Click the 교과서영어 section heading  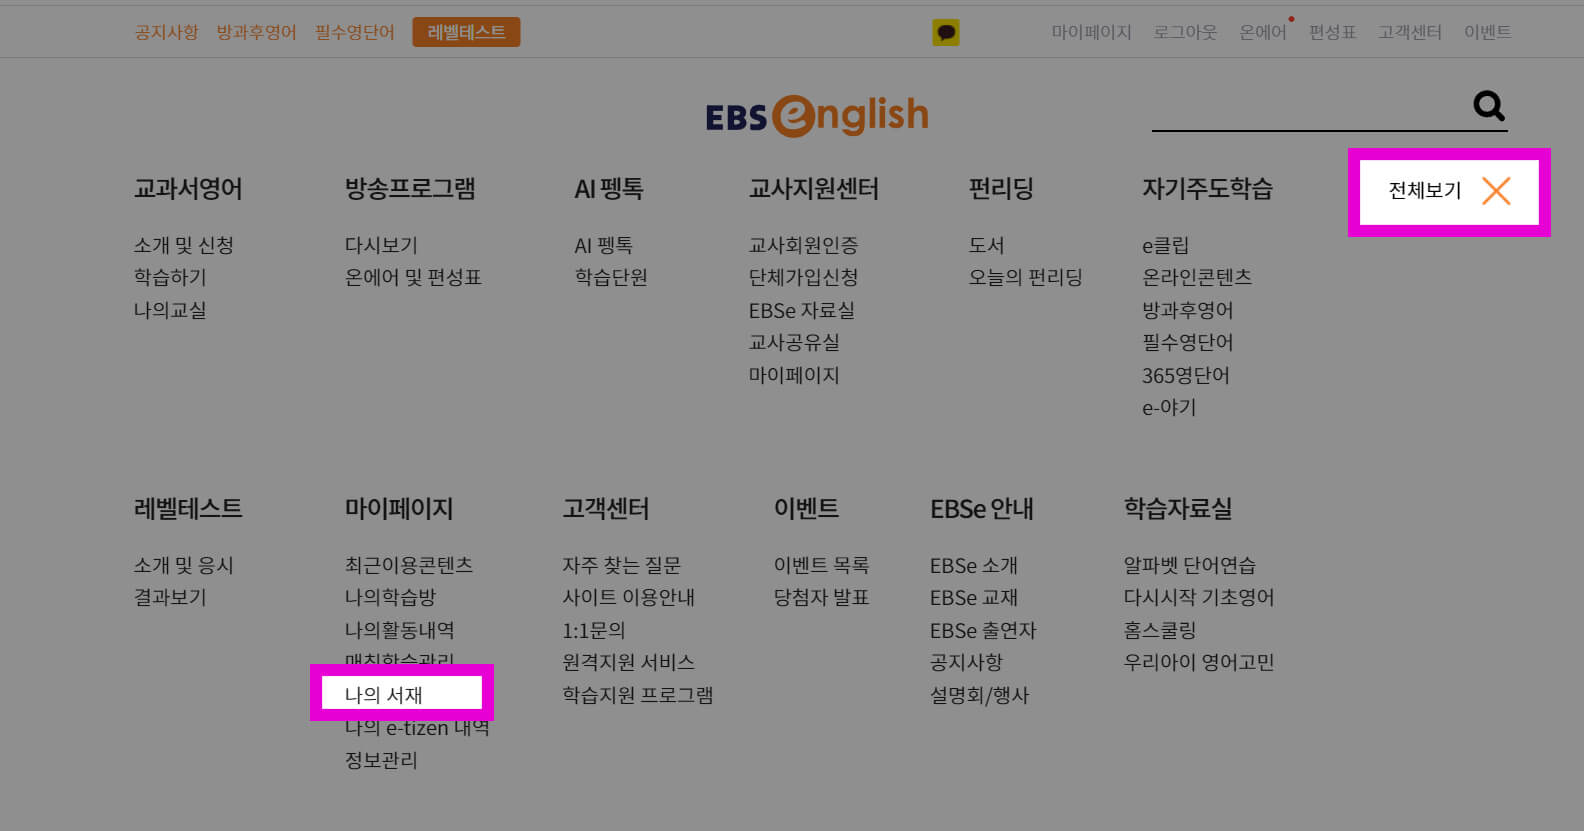coord(188,189)
